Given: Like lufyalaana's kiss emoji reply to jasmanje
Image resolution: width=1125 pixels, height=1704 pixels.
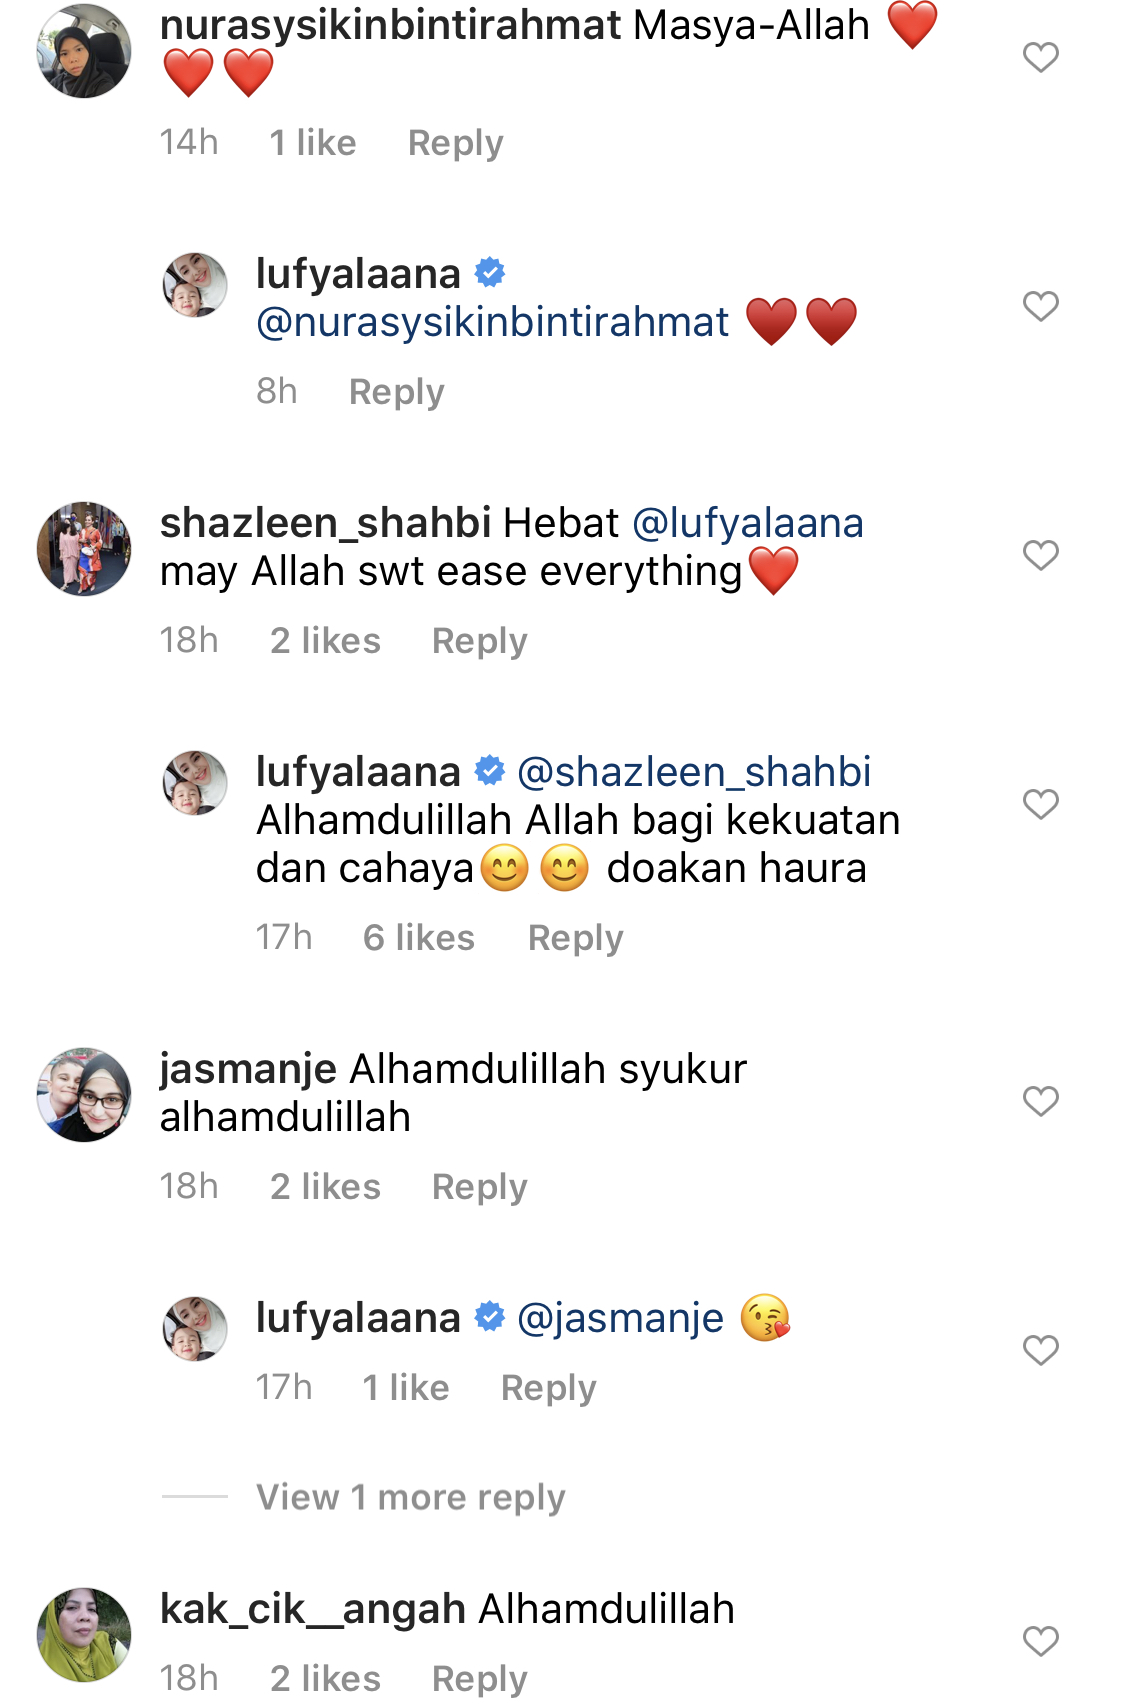Looking at the screenshot, I should coord(1040,1350).
